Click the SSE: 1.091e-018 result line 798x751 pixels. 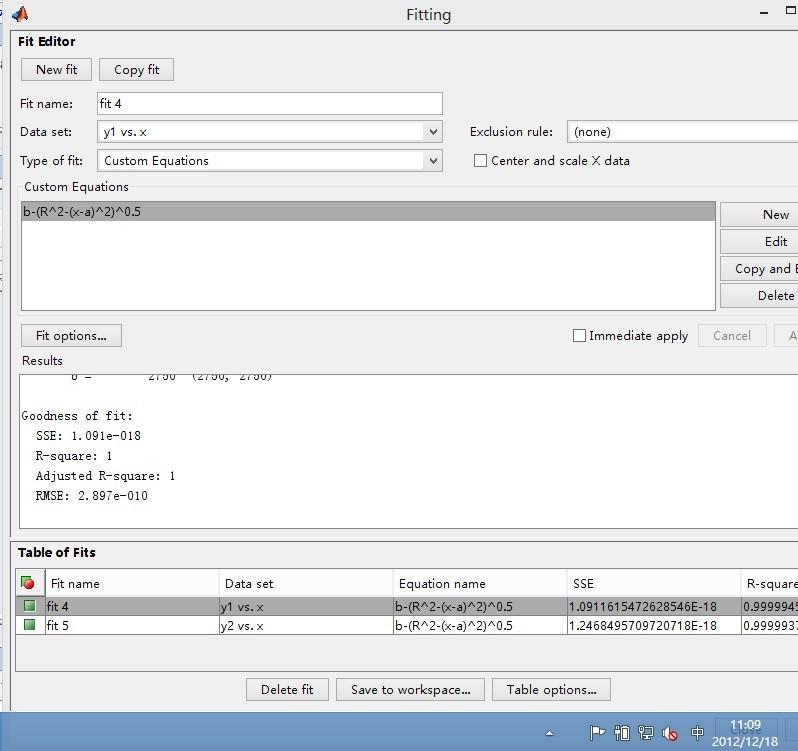point(88,436)
